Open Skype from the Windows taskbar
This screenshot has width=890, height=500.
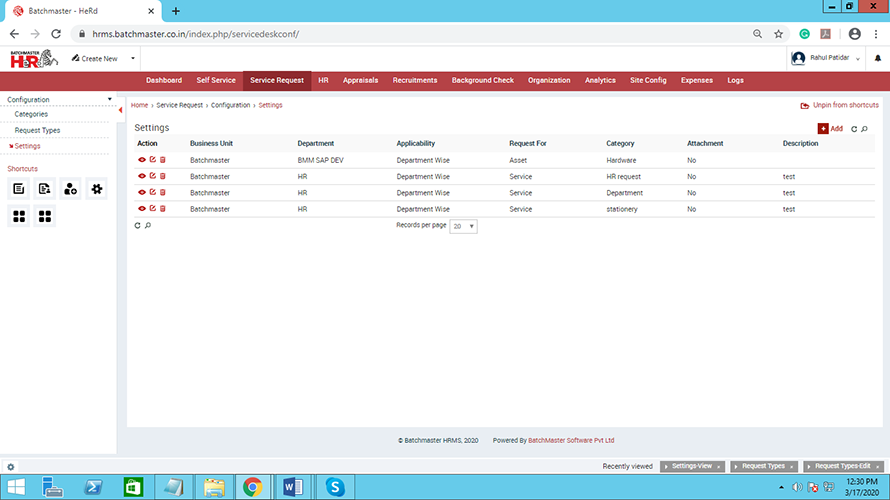[x=335, y=487]
